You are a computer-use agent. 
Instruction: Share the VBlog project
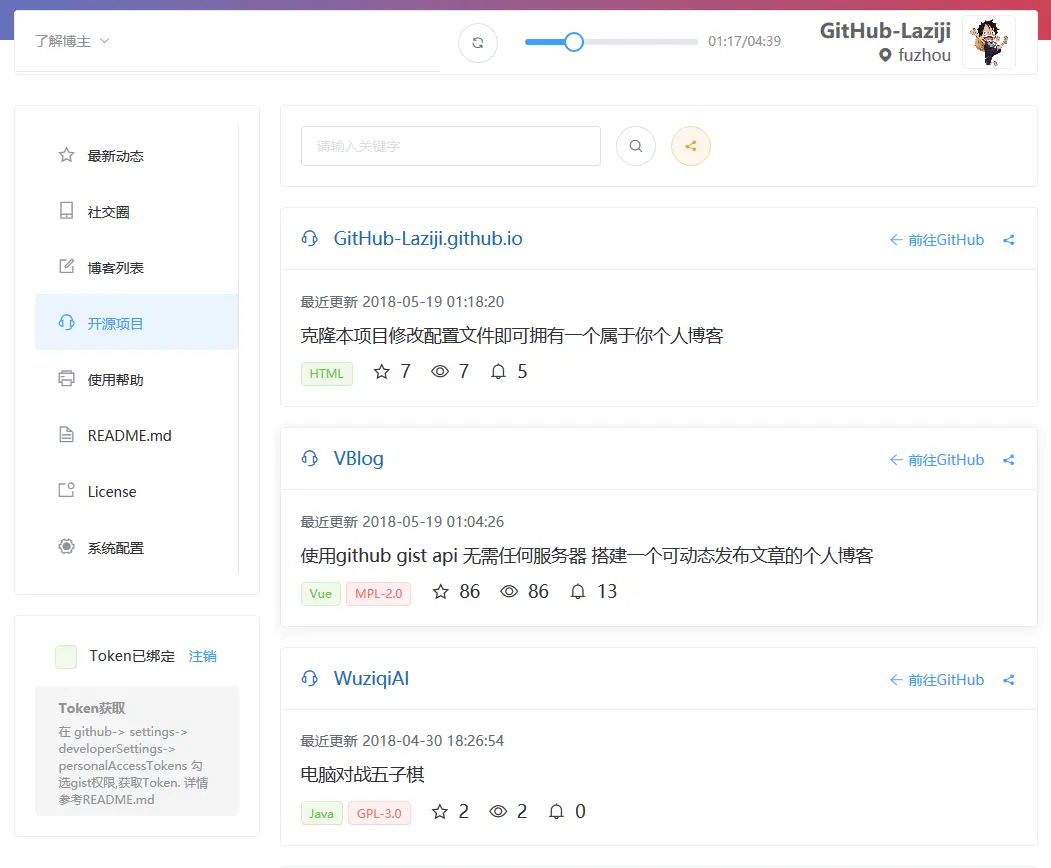pos(1009,460)
